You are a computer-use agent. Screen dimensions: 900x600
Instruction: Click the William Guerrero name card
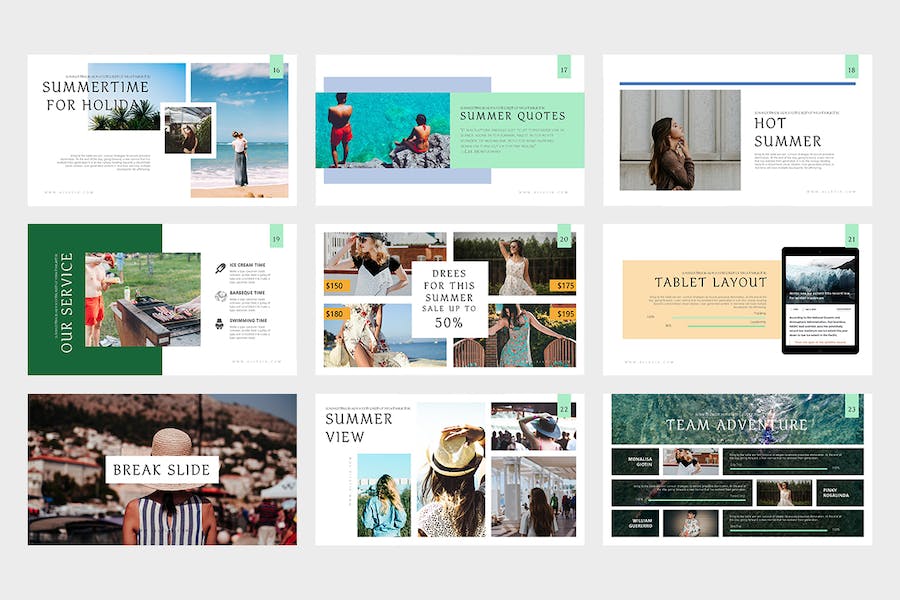pyautogui.click(x=635, y=524)
